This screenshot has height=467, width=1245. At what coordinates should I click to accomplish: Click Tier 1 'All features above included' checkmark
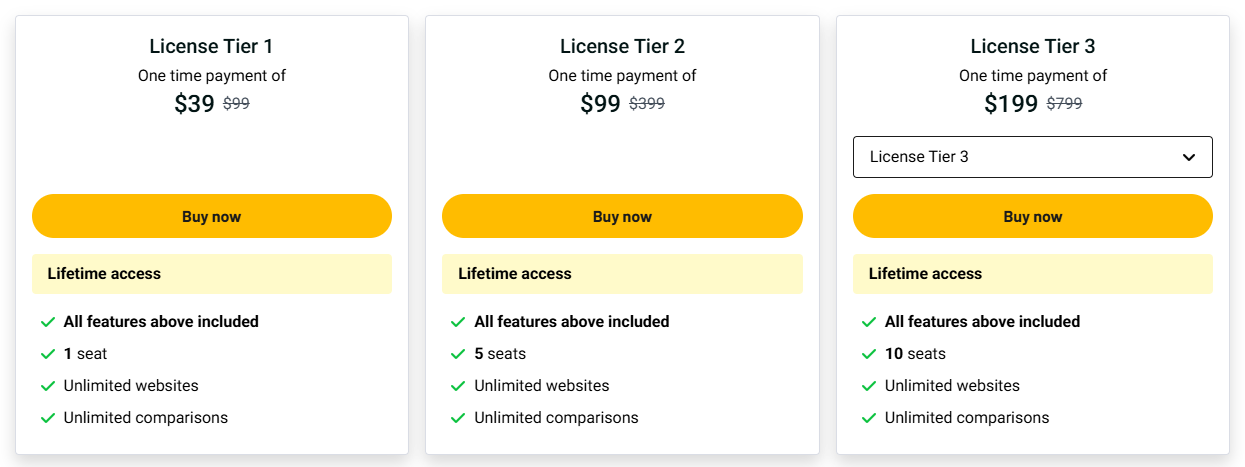click(47, 322)
